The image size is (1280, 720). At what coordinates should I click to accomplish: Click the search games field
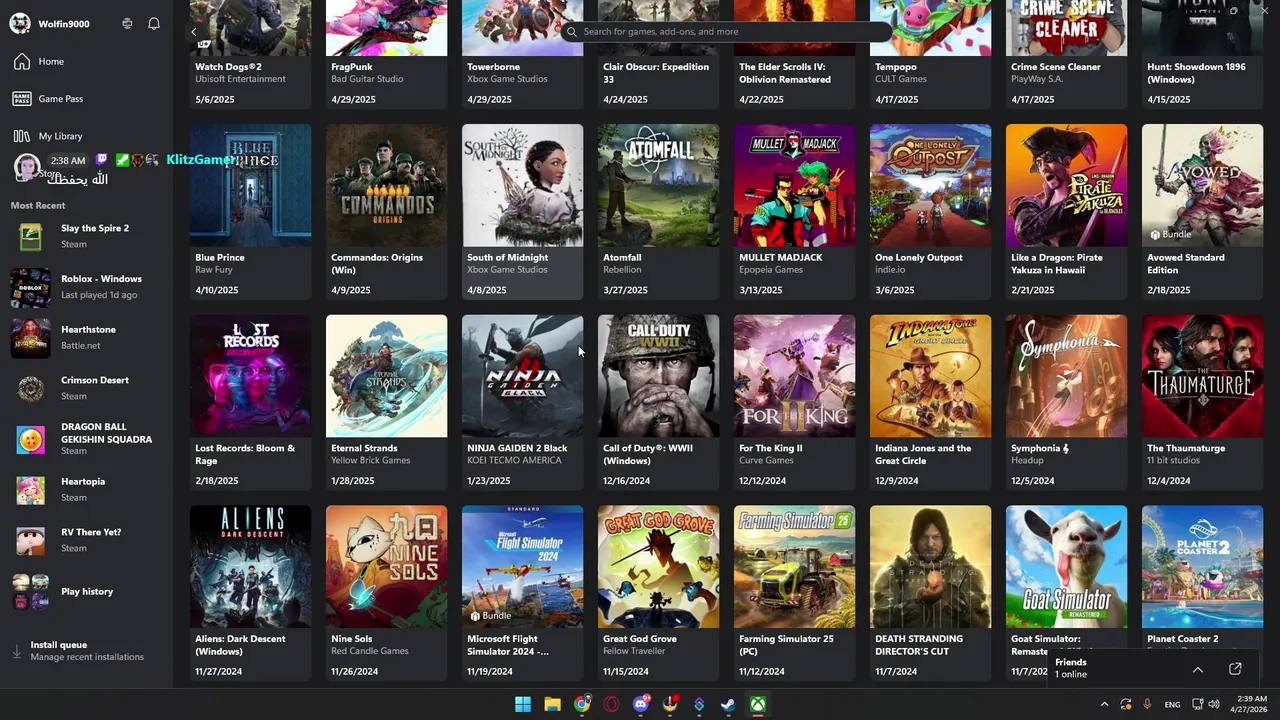[725, 32]
